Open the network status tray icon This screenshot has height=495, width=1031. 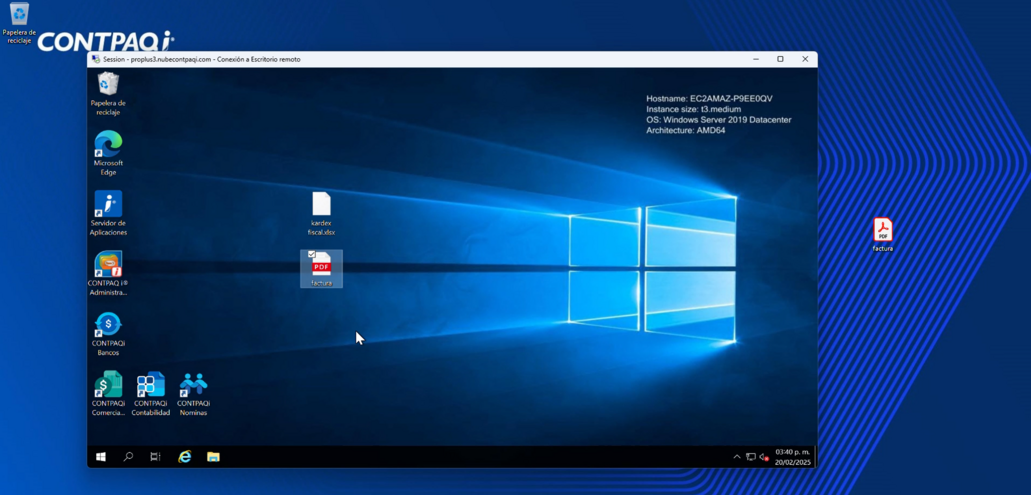(750, 457)
